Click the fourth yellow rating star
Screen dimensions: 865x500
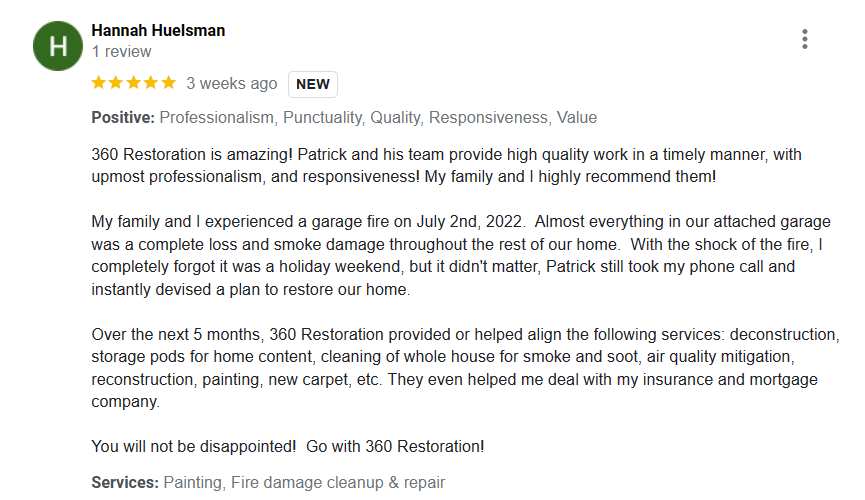click(x=151, y=83)
